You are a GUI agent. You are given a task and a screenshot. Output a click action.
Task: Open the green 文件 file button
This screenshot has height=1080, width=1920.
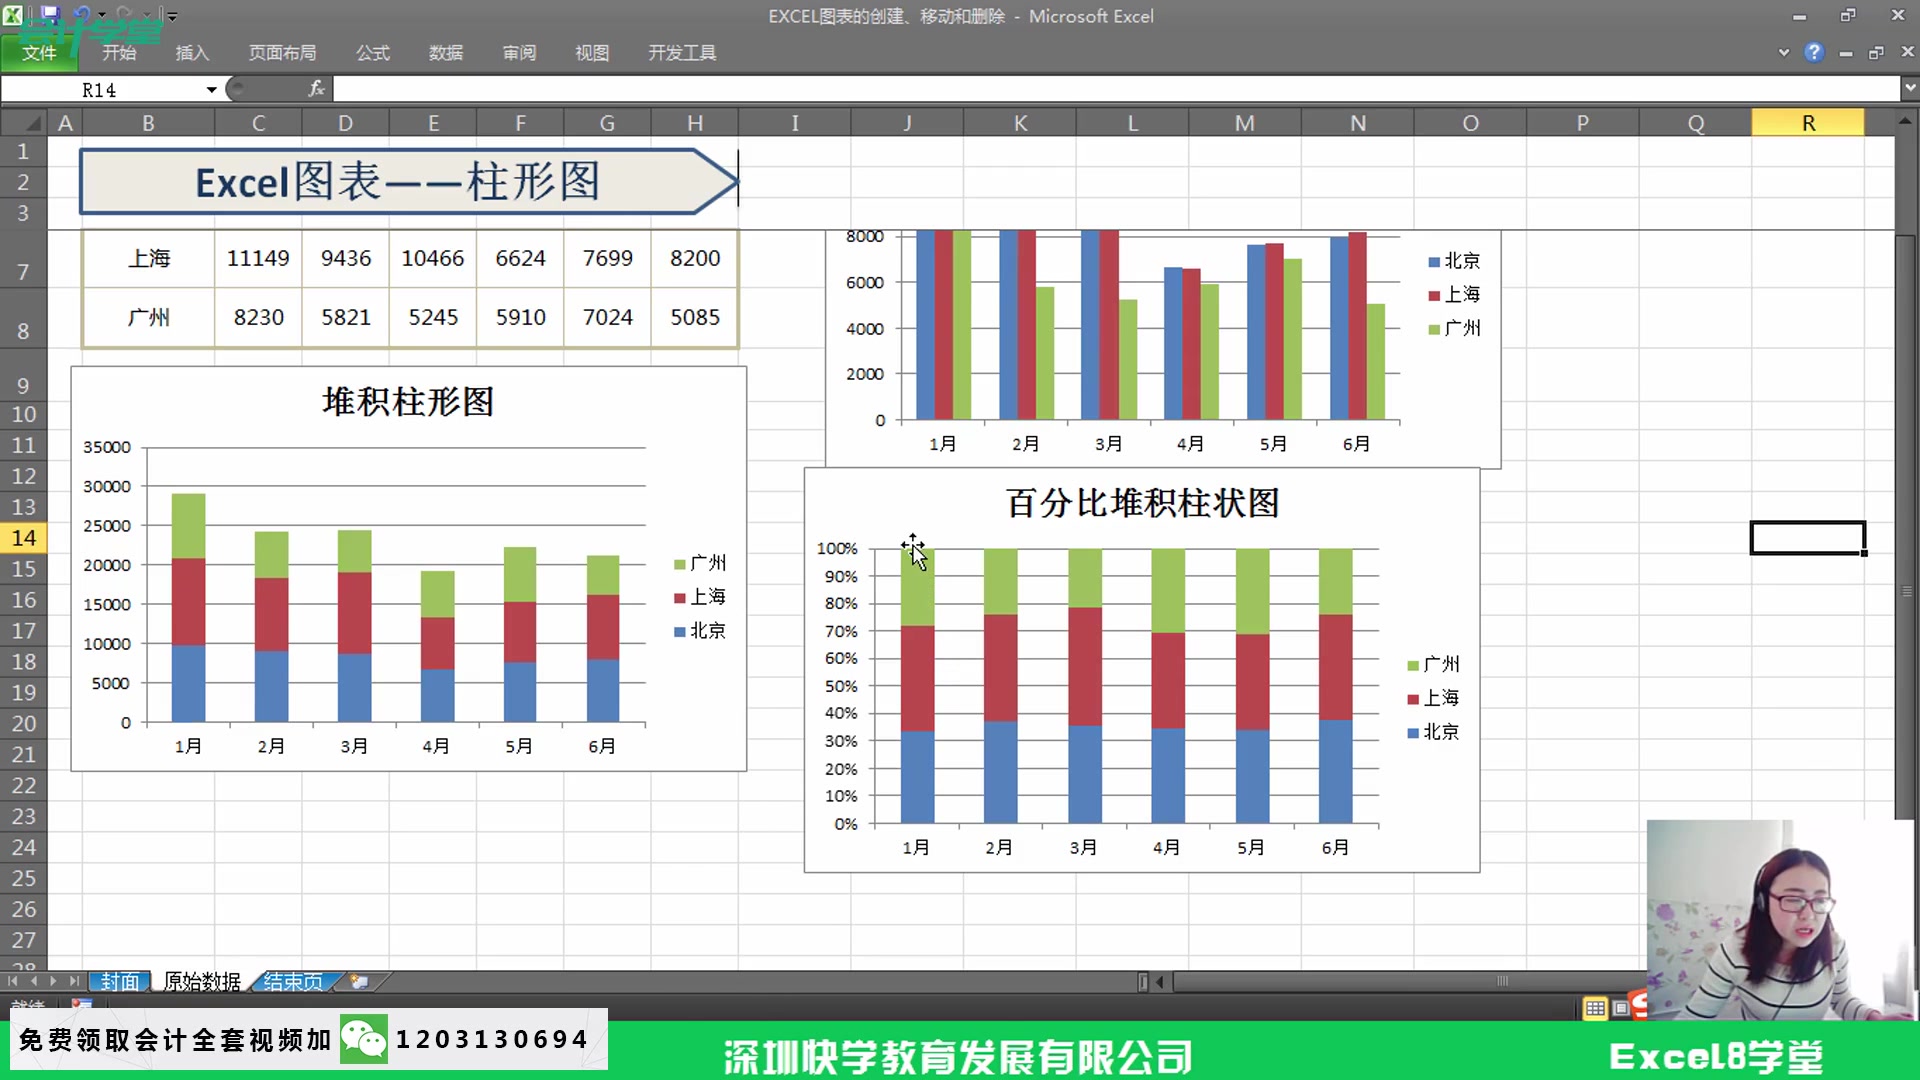pyautogui.click(x=39, y=52)
